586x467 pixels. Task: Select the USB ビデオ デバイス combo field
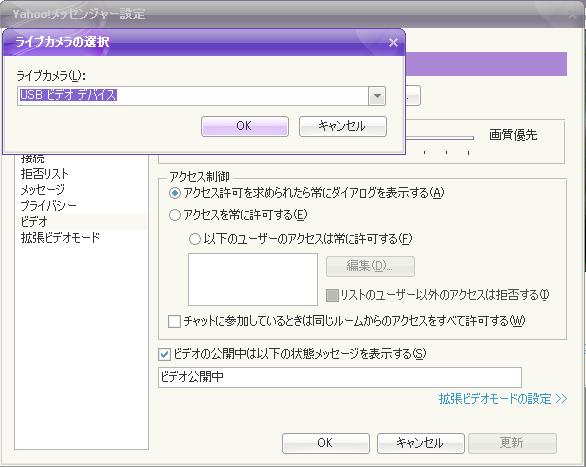(x=201, y=96)
